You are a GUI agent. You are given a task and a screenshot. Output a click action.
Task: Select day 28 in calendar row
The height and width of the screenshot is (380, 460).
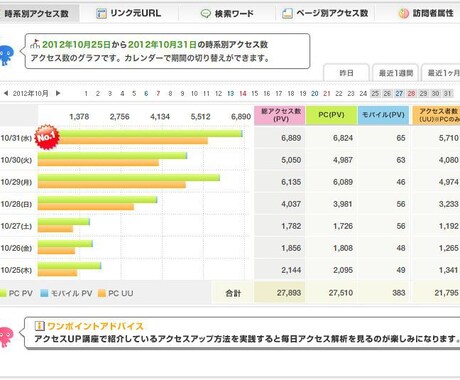(x=411, y=94)
